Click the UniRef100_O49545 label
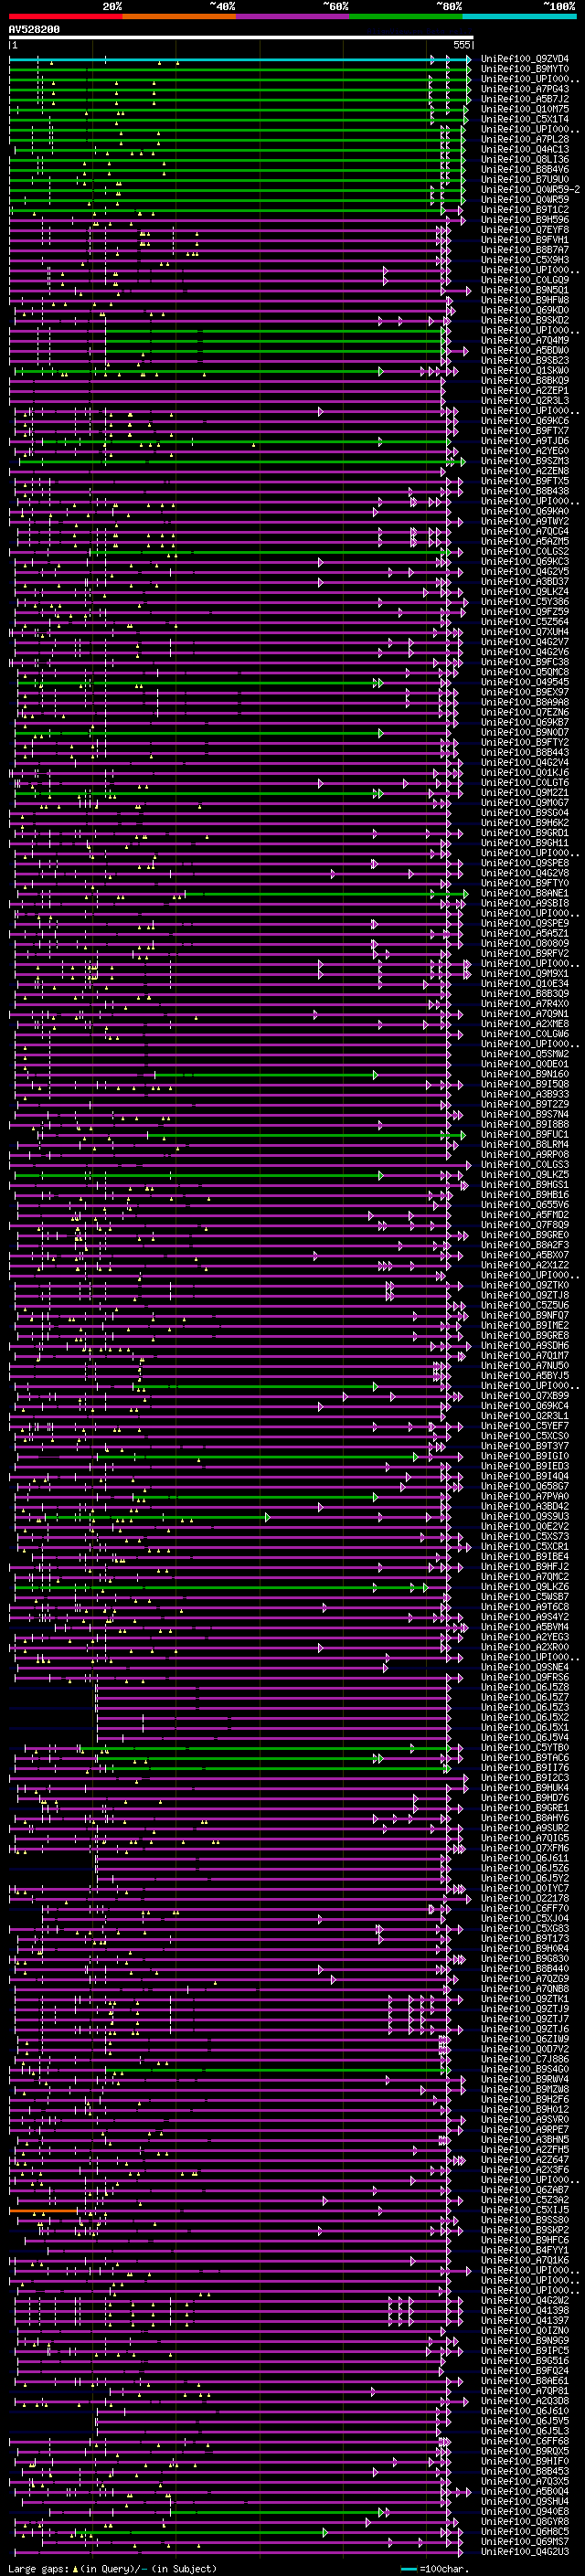The width and height of the screenshot is (585, 2576). coord(525,682)
